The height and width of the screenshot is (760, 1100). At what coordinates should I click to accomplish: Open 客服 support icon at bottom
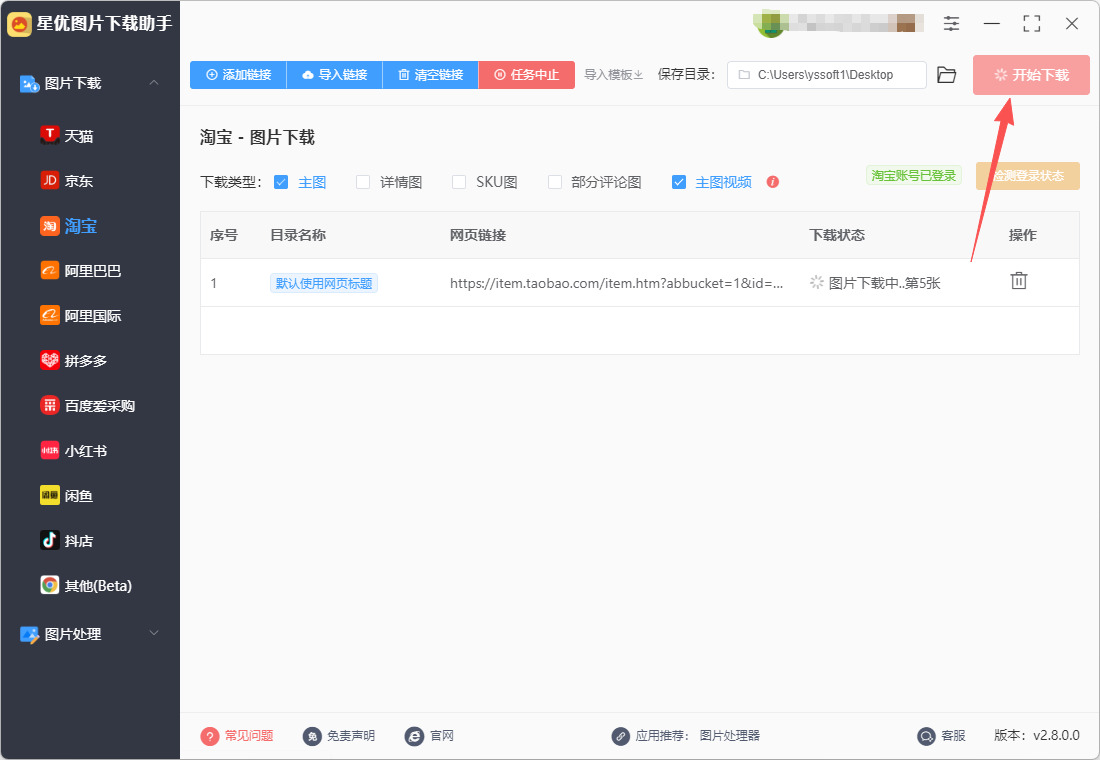[927, 735]
